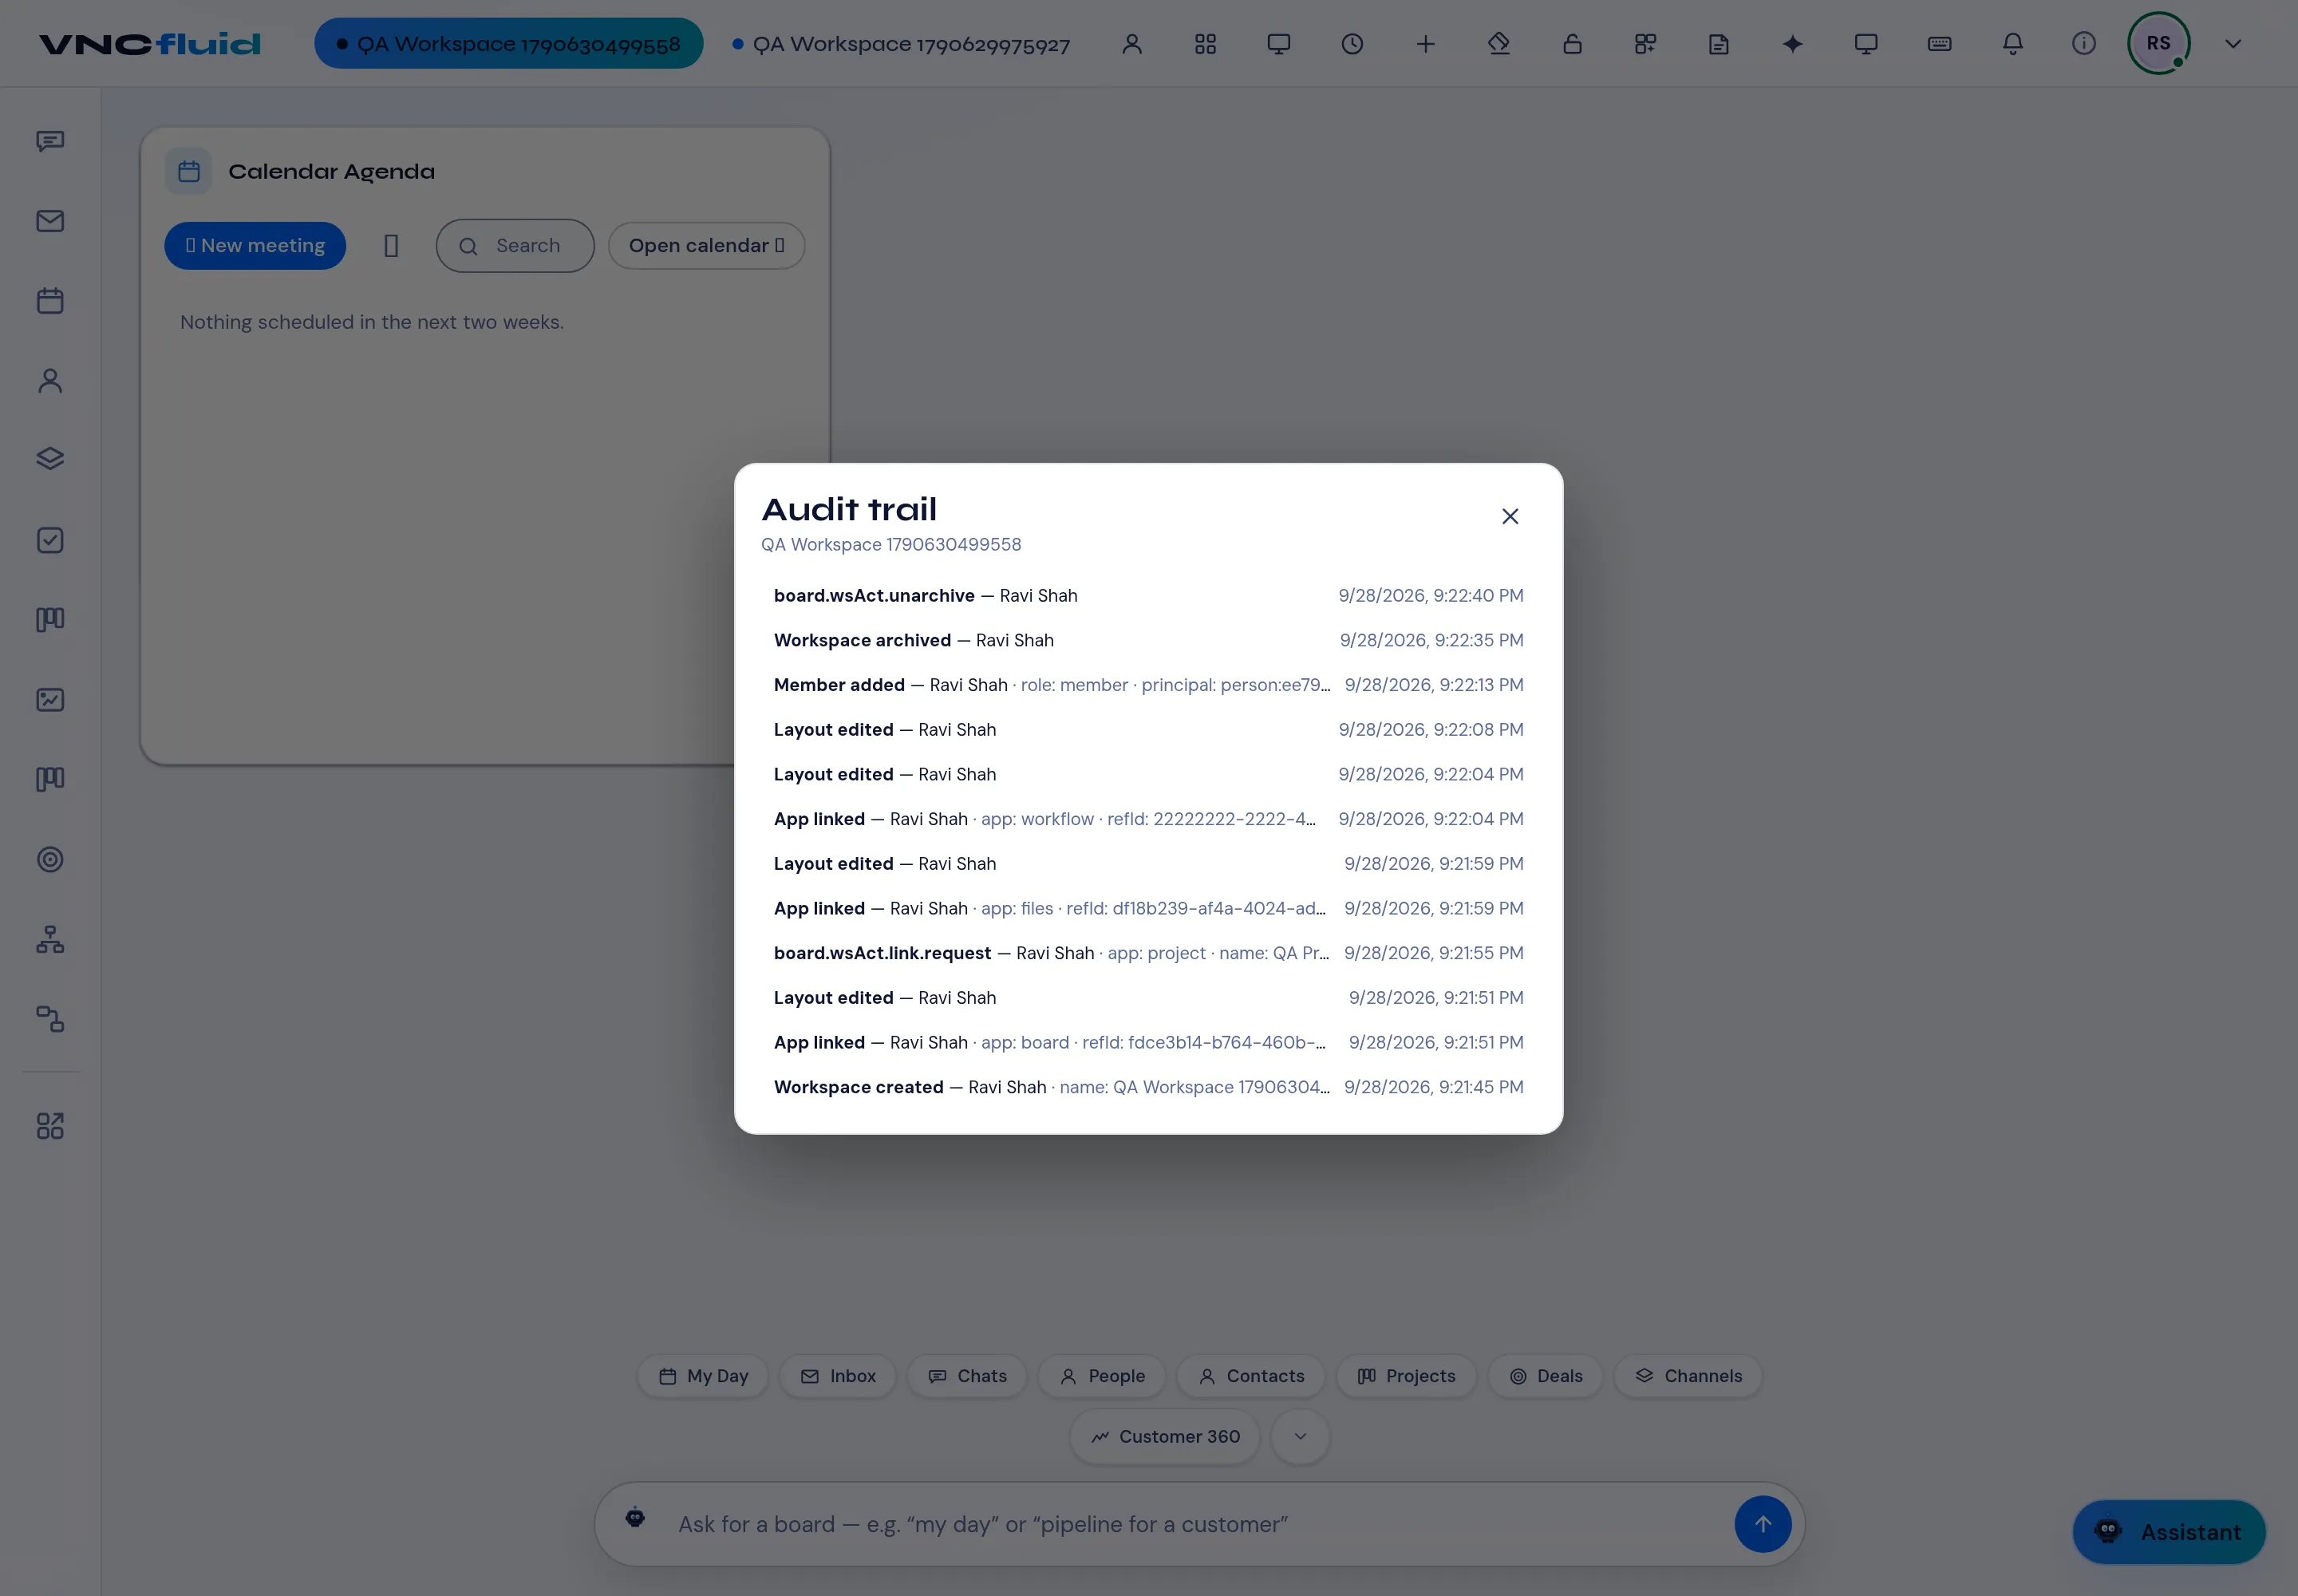Open the Assistant button
This screenshot has height=1596, width=2298.
[2169, 1532]
